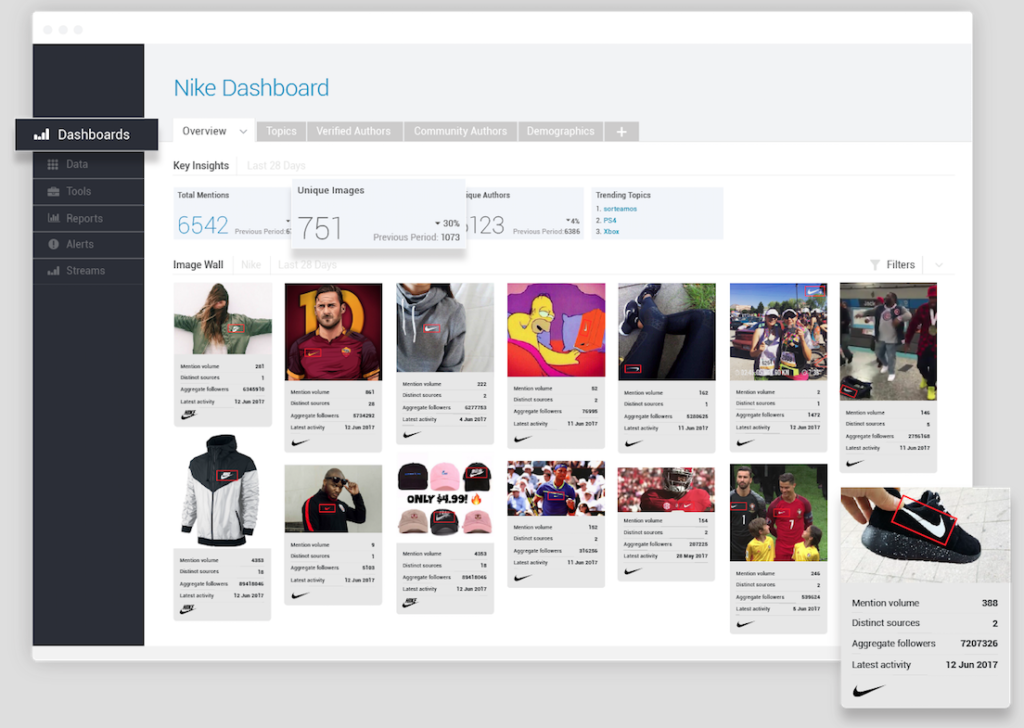Select the Overview tab

(204, 131)
